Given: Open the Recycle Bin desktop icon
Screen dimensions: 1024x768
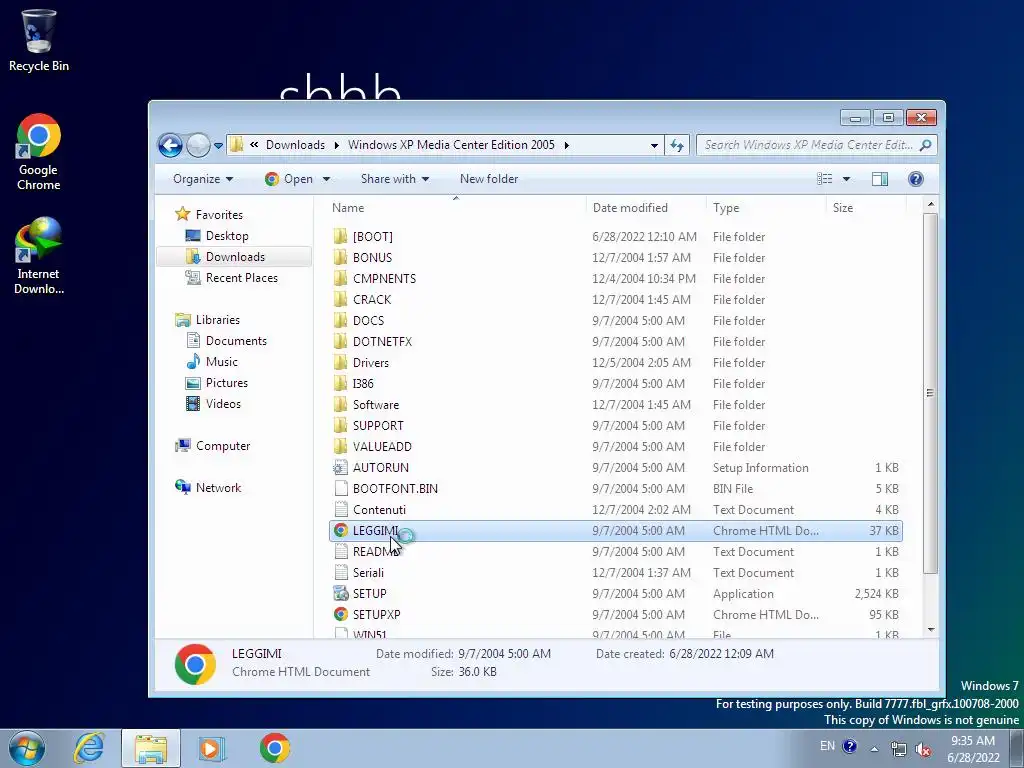Looking at the screenshot, I should pos(39,40).
